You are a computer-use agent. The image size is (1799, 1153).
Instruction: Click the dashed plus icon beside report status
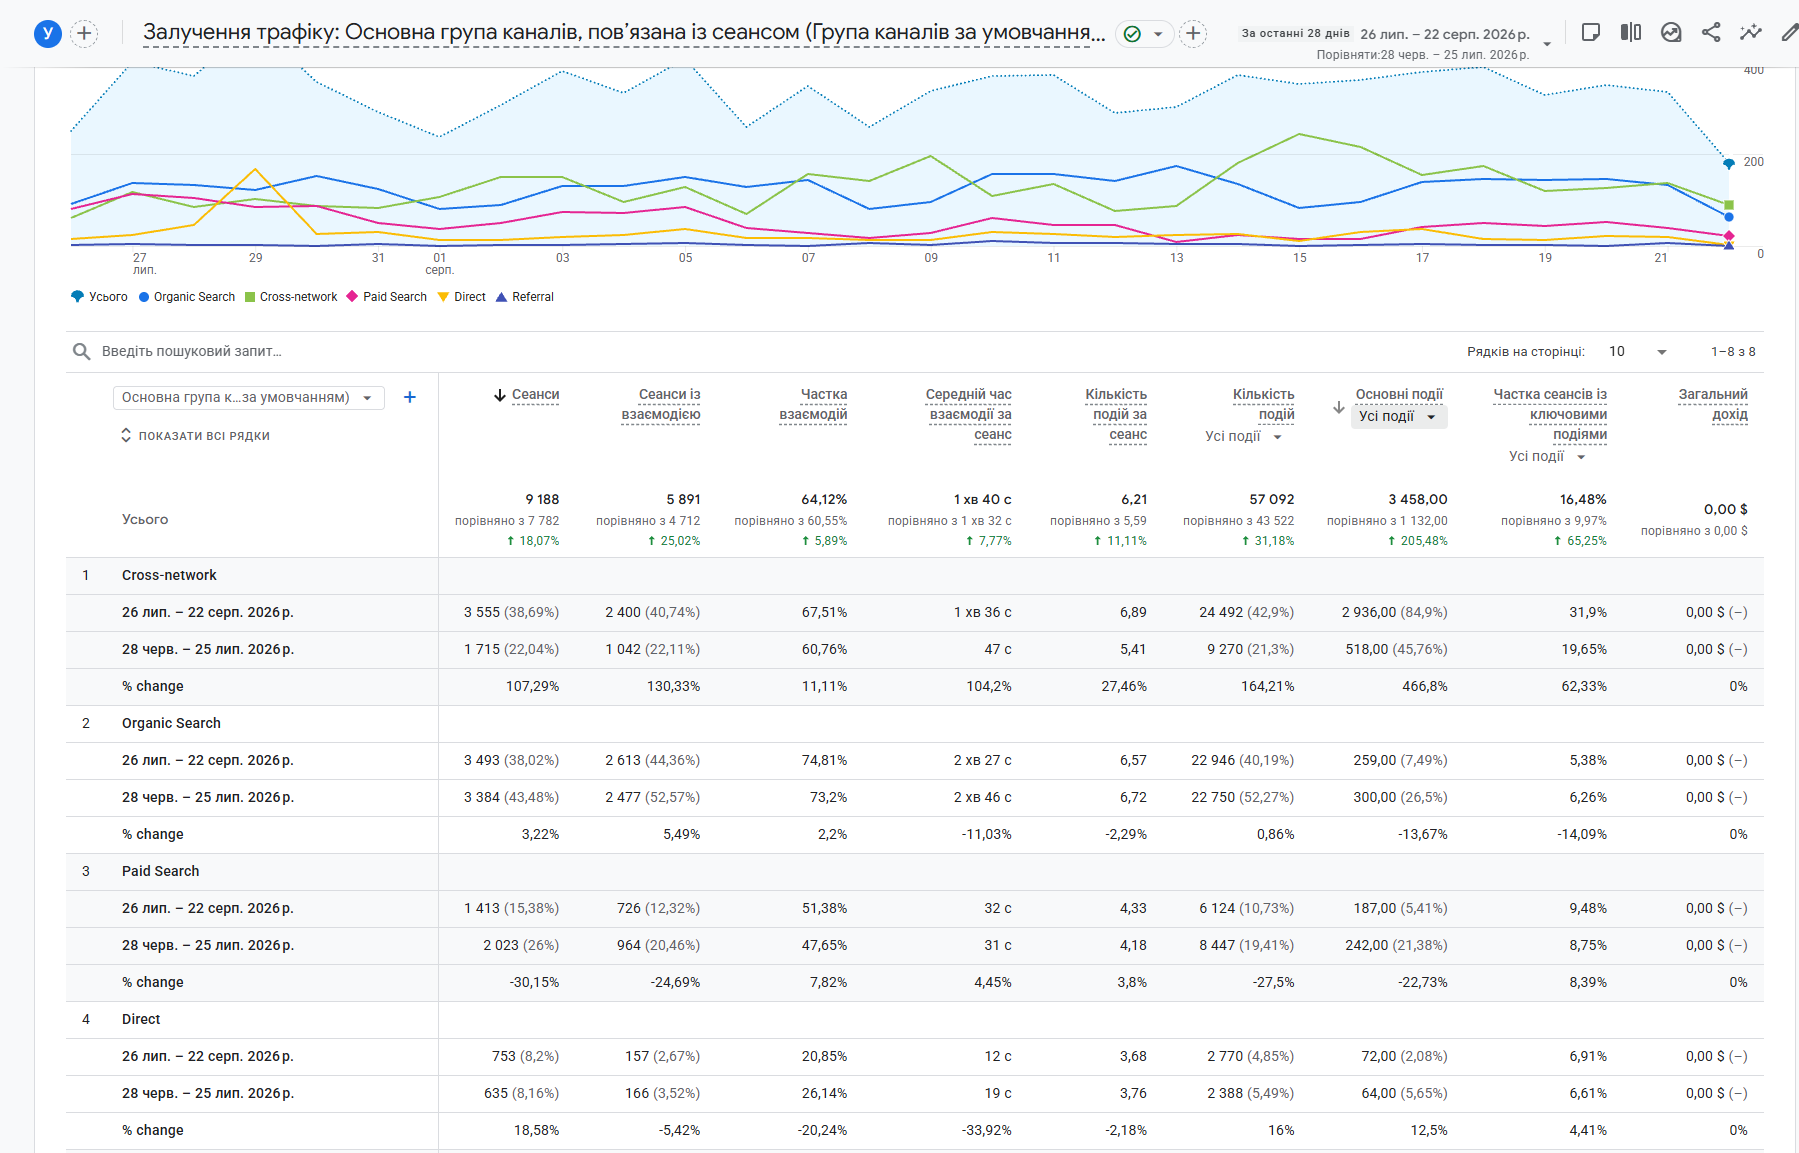[x=1193, y=34]
